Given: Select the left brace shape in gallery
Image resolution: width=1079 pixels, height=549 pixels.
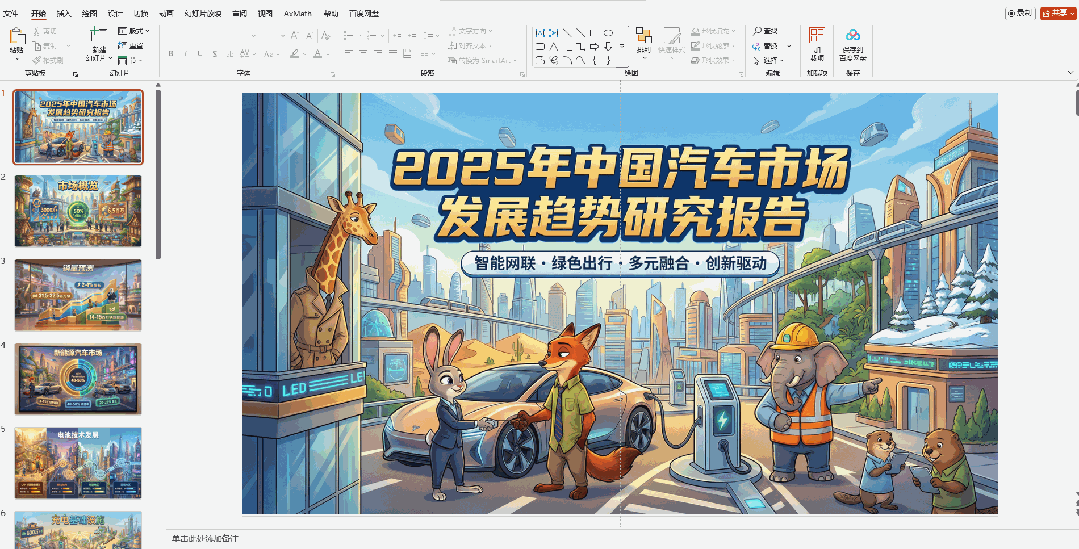Looking at the screenshot, I should [x=595, y=61].
